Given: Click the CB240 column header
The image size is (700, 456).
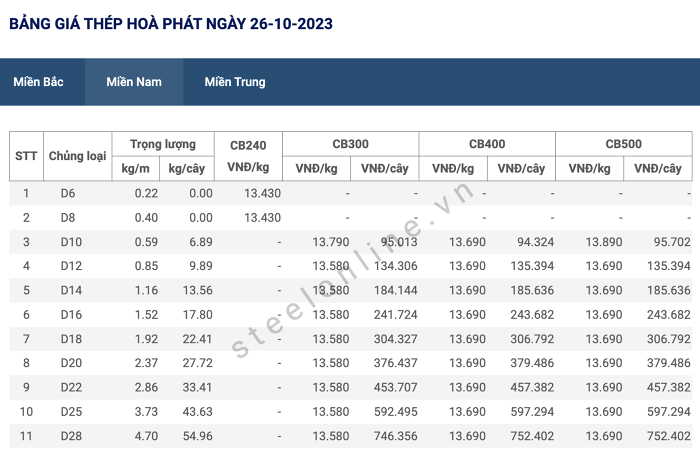Looking at the screenshot, I should [248, 156].
